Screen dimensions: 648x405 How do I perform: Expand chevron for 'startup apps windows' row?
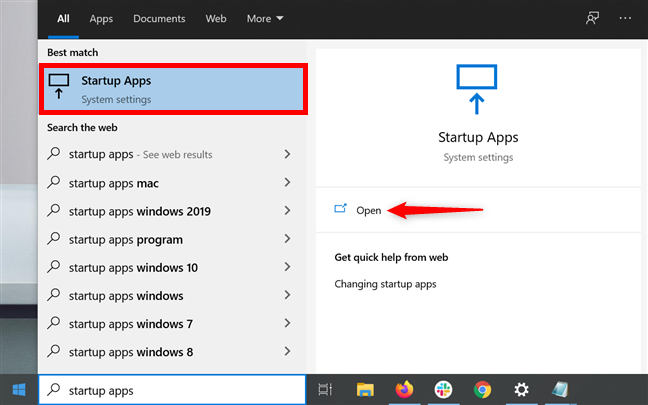(x=287, y=295)
